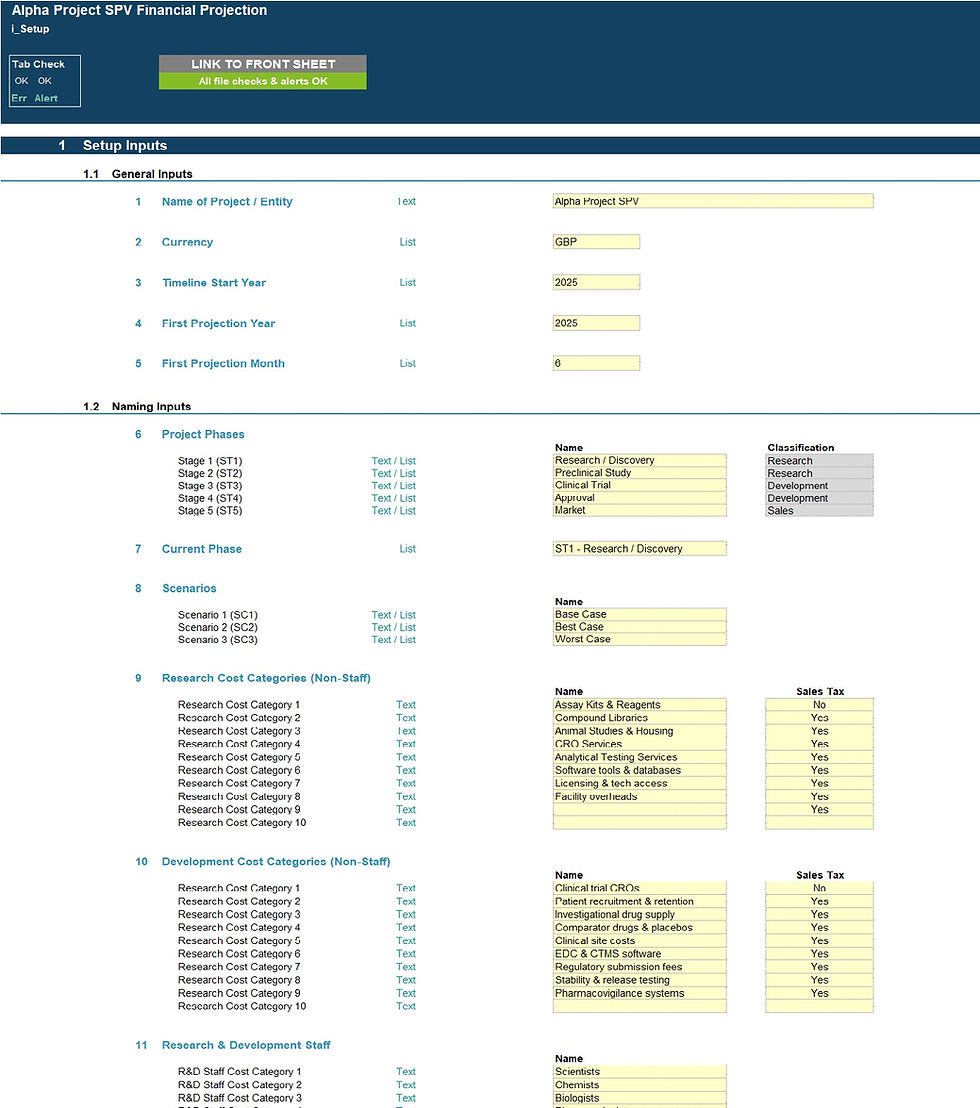Click the Err indicator in Tab Check
Image resolution: width=980 pixels, height=1108 pixels.
tap(19, 97)
